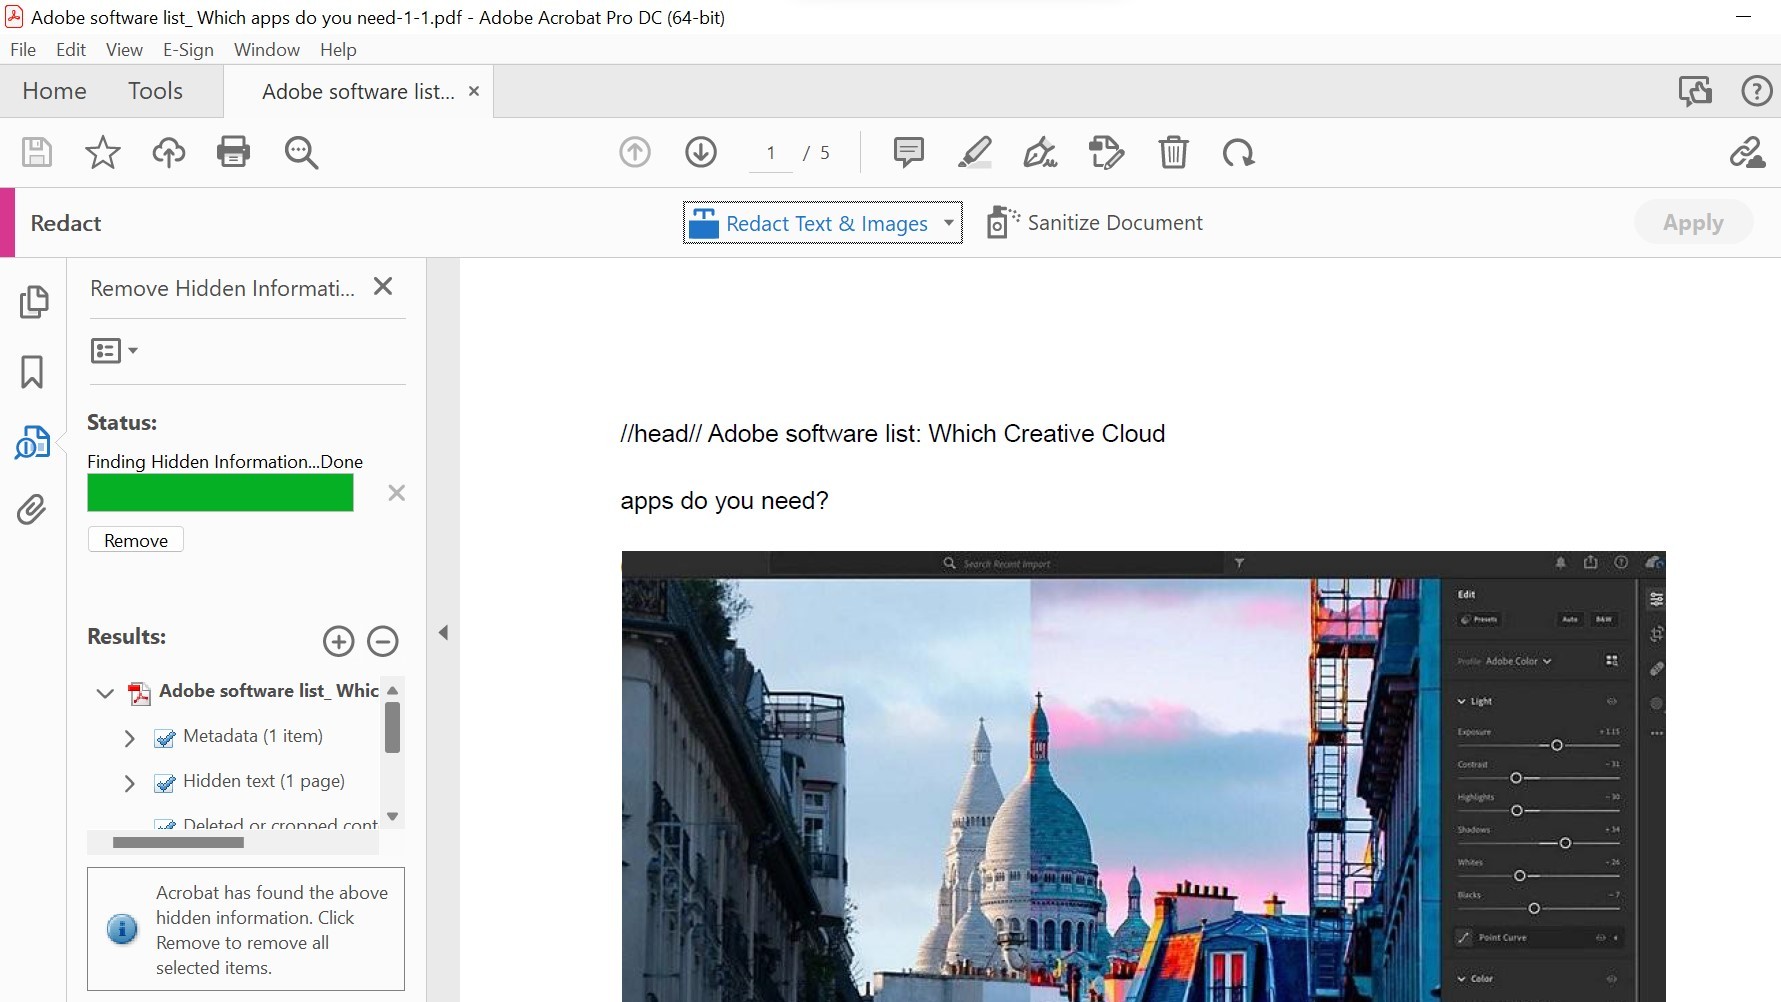Uncheck the Metadata (1 item) checkbox
The width and height of the screenshot is (1781, 1002).
(165, 738)
